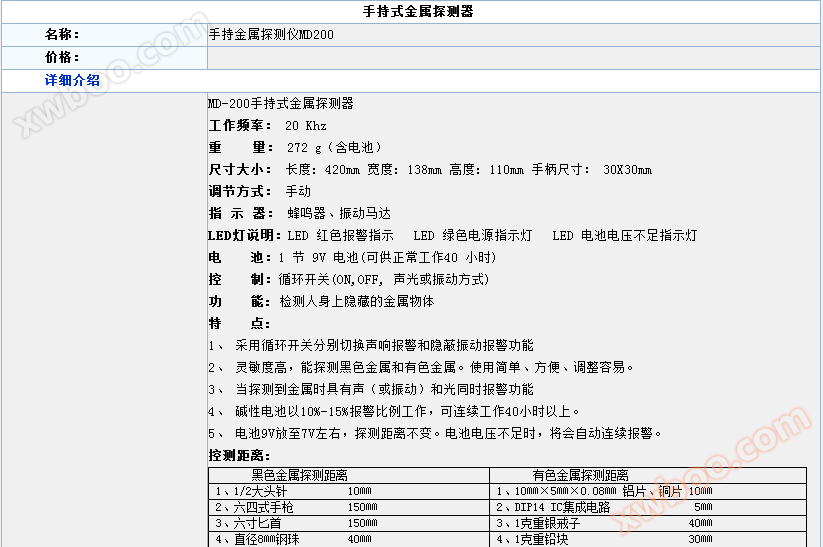Click the 详细介绍 section heading
The image size is (823, 547).
tap(72, 81)
